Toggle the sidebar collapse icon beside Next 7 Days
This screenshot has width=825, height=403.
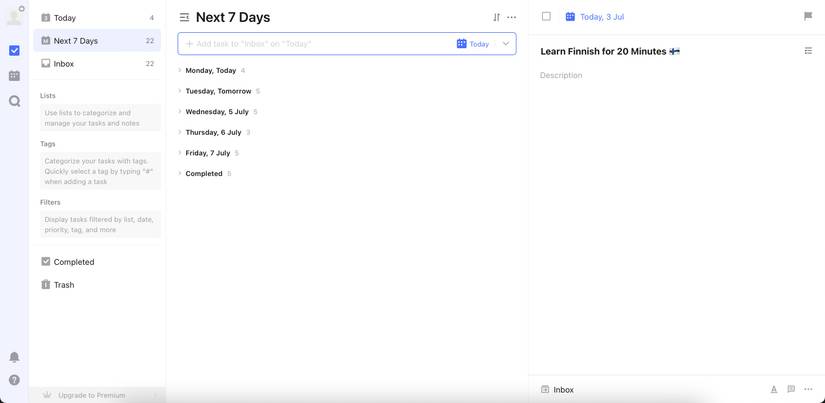coord(184,17)
